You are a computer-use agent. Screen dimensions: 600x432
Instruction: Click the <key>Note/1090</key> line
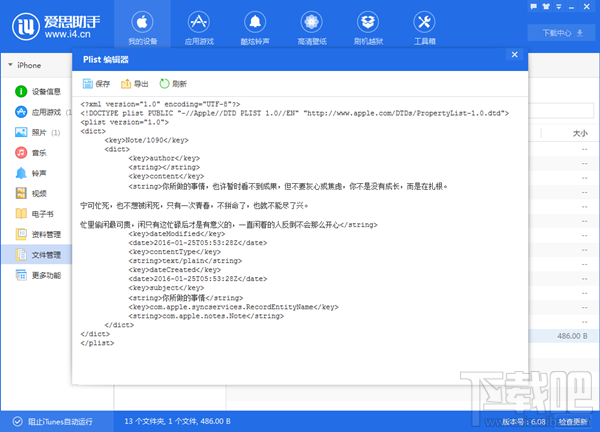(x=147, y=140)
